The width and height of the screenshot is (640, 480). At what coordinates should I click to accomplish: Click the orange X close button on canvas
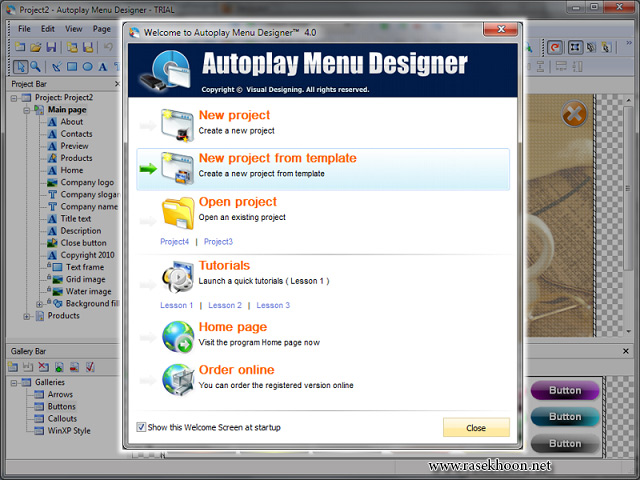574,113
